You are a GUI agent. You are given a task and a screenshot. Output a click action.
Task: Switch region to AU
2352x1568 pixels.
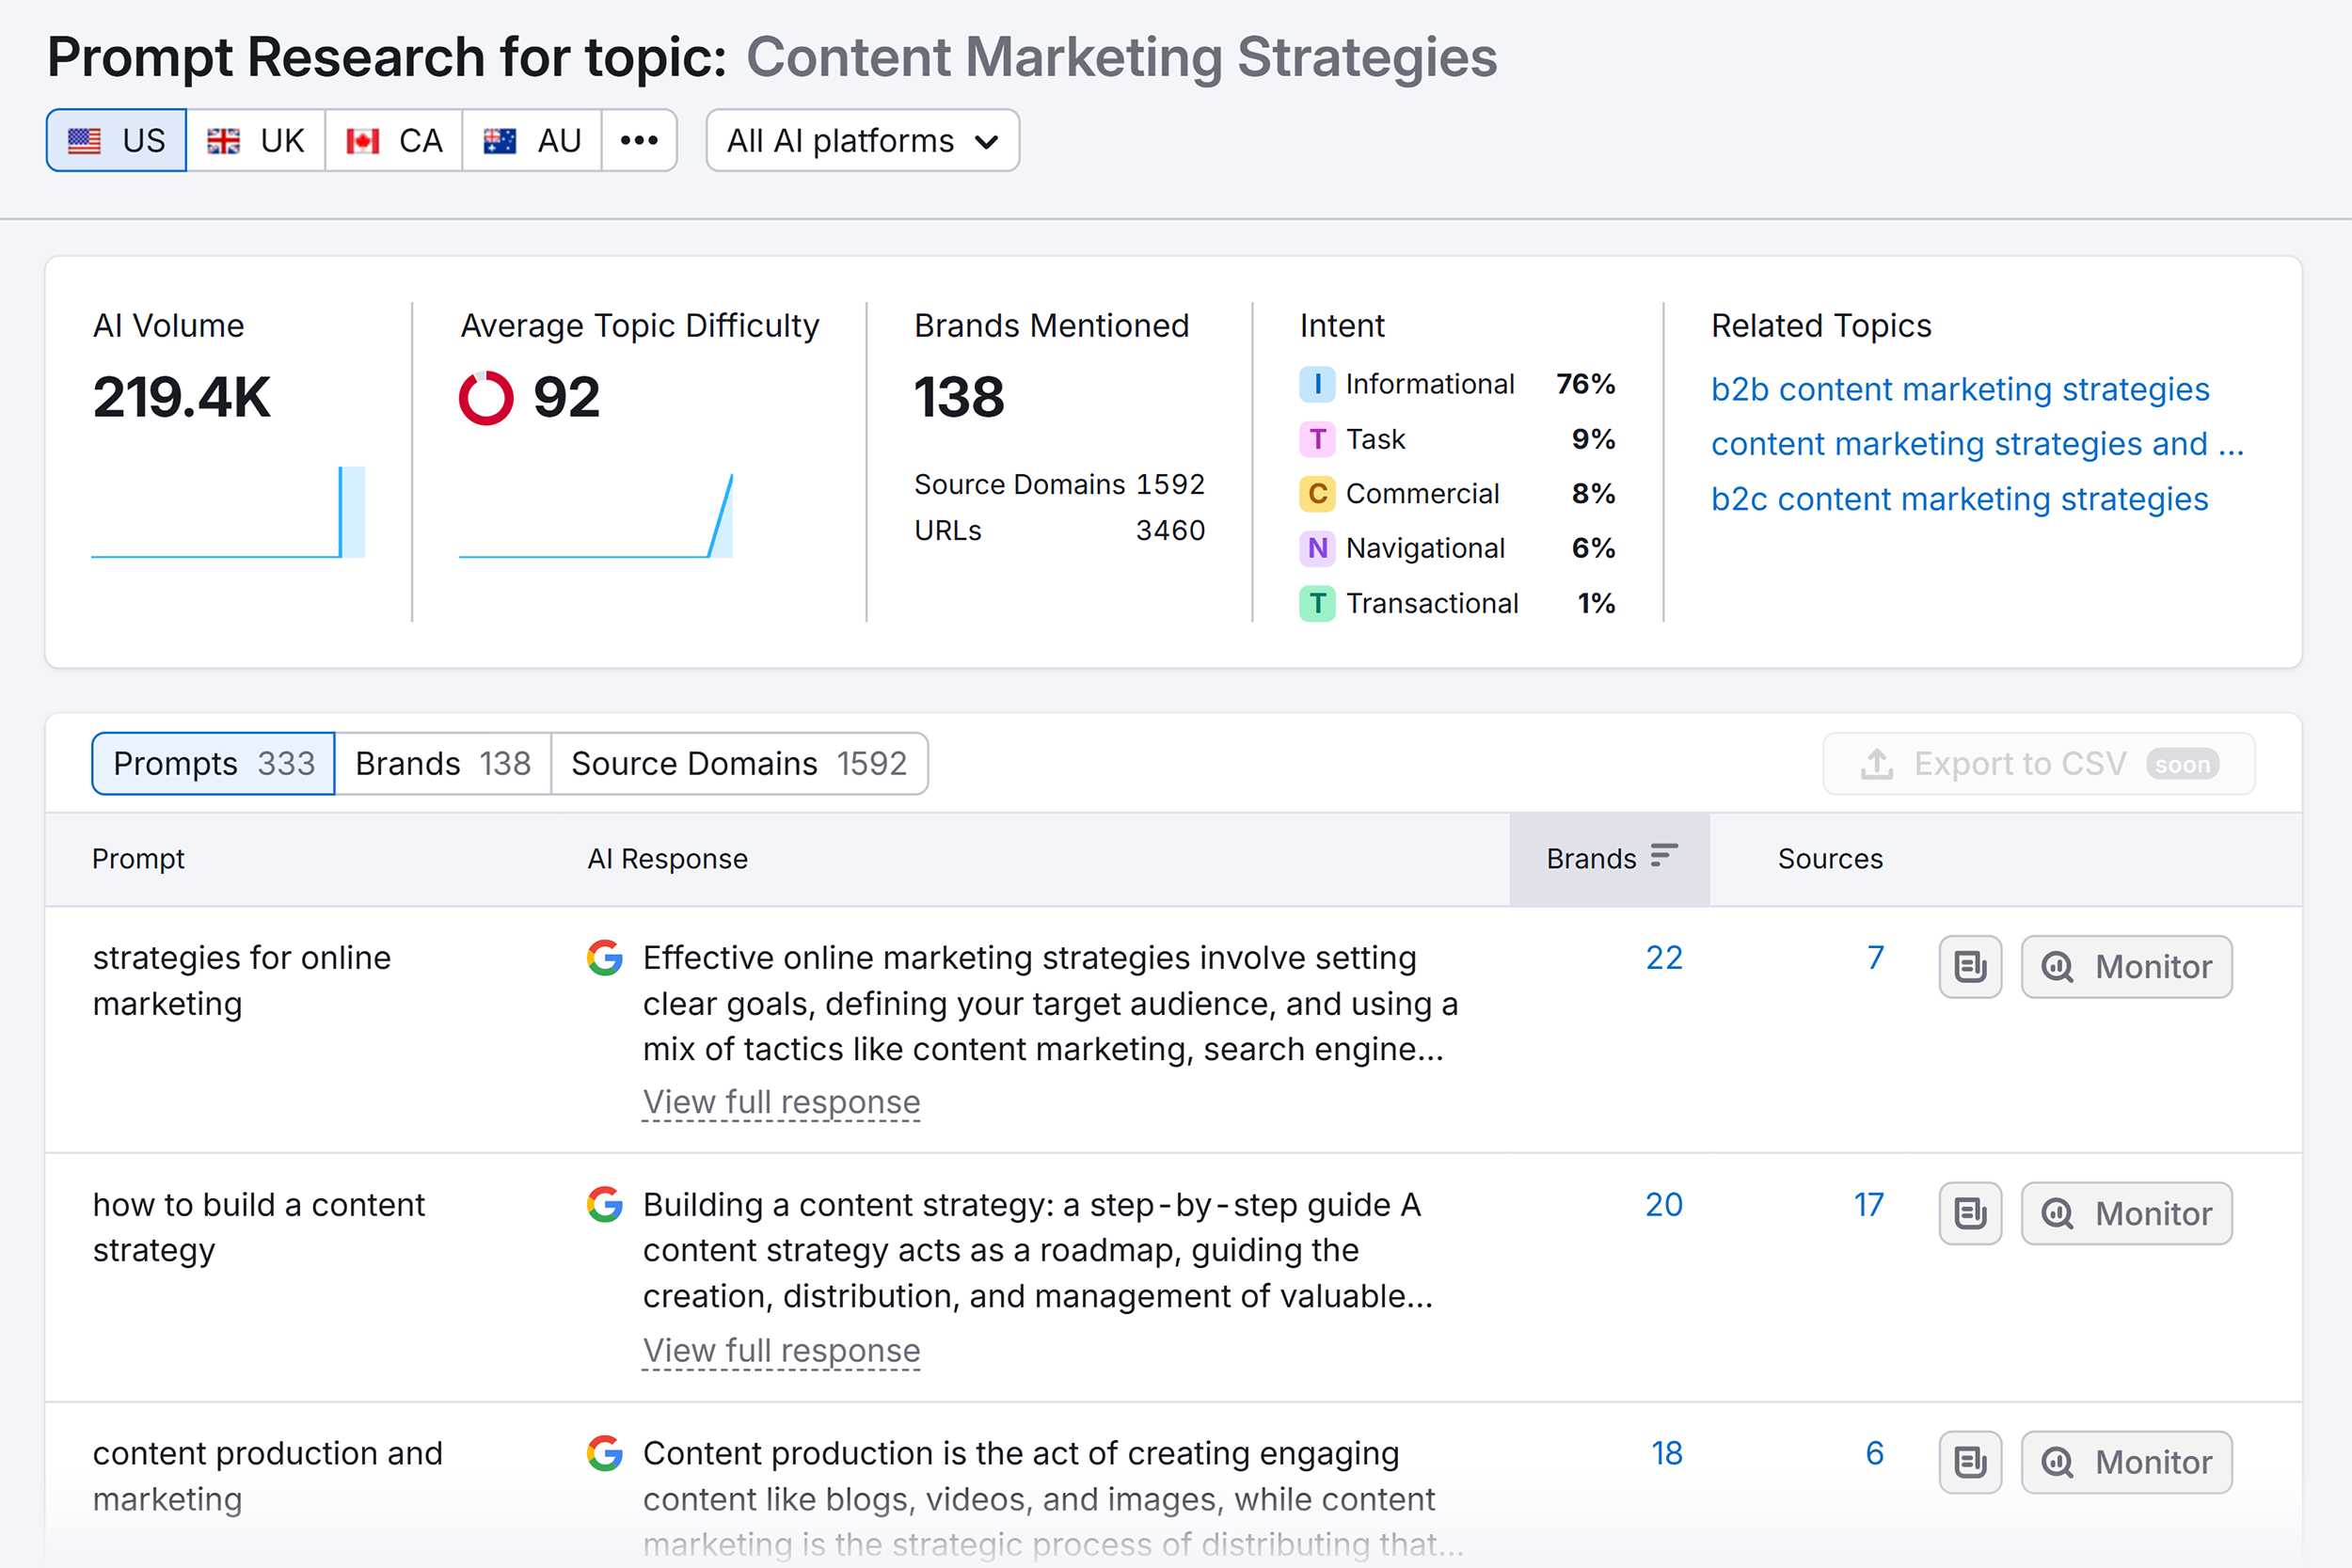click(532, 140)
